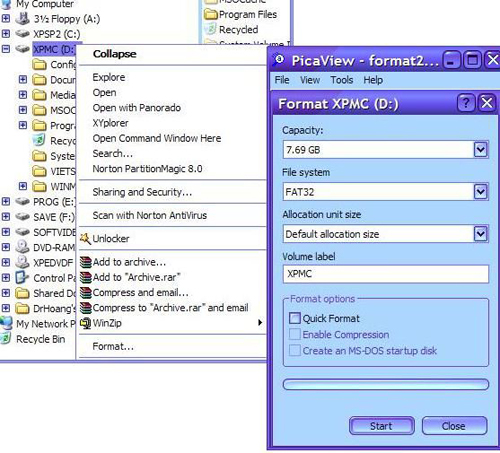
Task: Check Create an MS-DOS startup disk
Action: click(x=295, y=351)
